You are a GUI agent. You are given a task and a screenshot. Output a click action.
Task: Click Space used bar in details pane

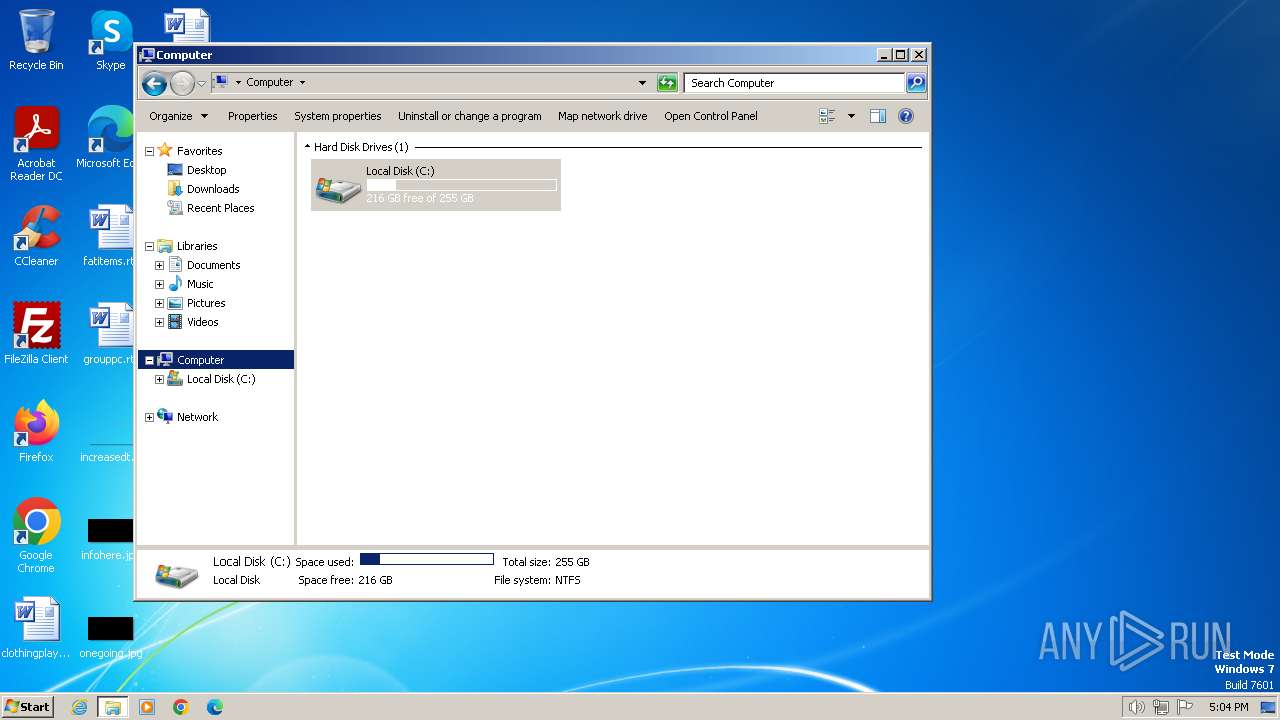coord(427,560)
